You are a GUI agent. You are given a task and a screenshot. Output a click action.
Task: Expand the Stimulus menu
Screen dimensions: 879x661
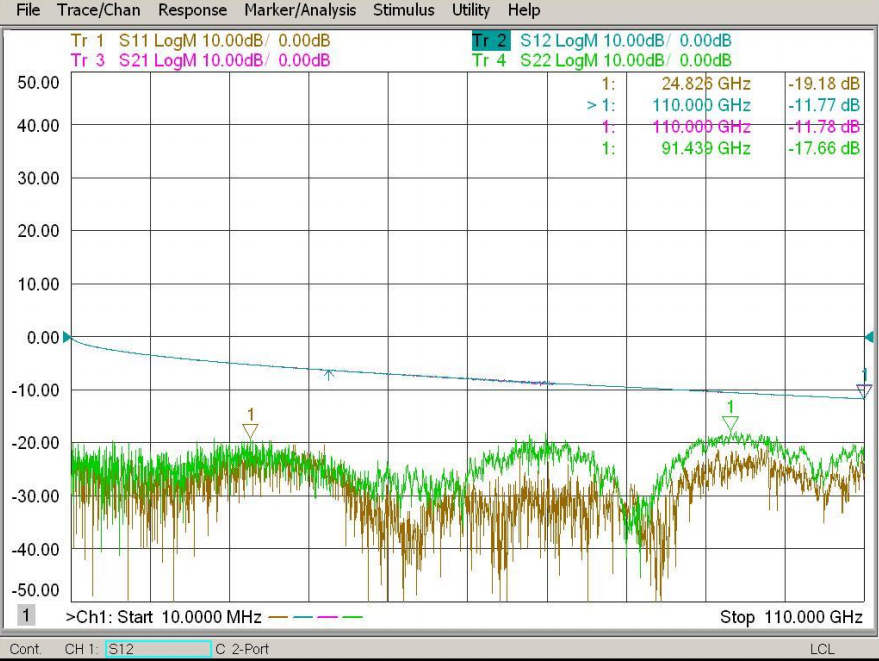pyautogui.click(x=403, y=10)
